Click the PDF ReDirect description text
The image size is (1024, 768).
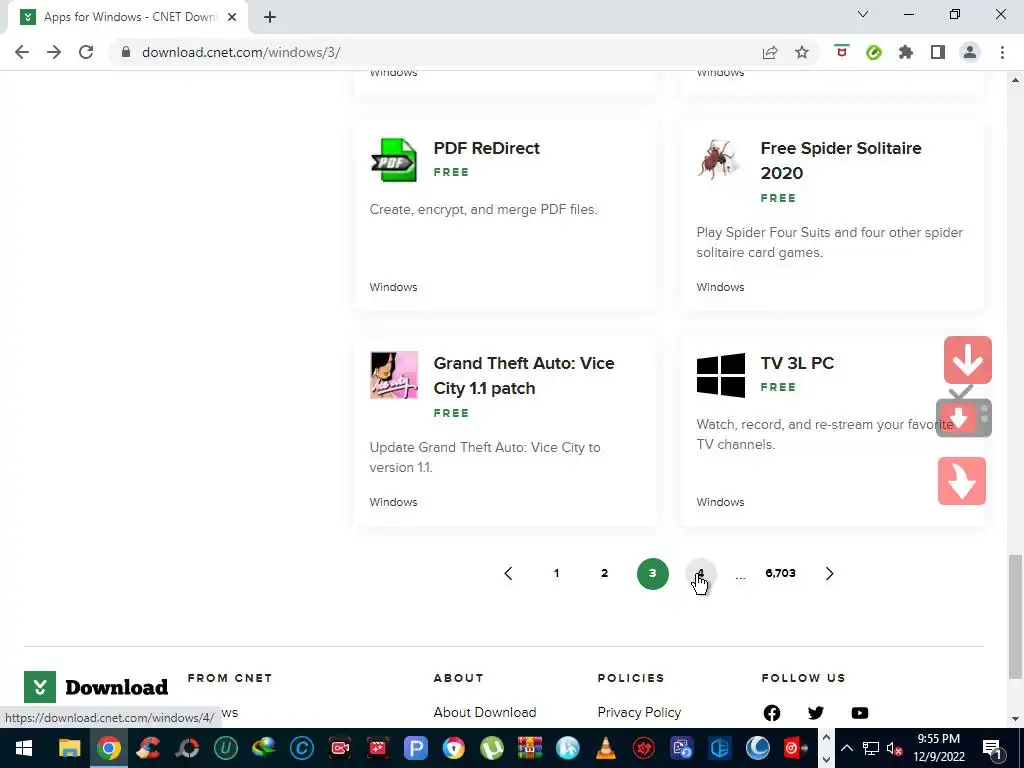click(x=483, y=210)
